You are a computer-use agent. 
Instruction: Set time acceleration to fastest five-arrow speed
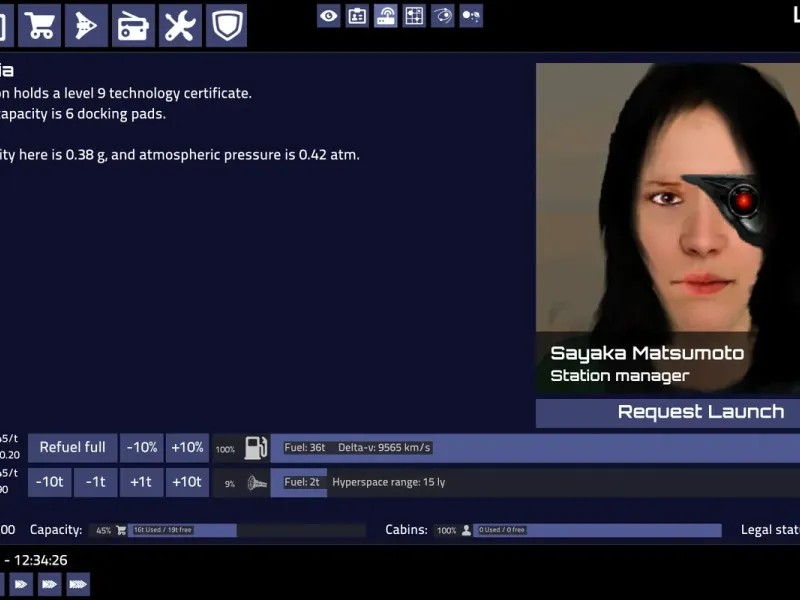pos(78,584)
